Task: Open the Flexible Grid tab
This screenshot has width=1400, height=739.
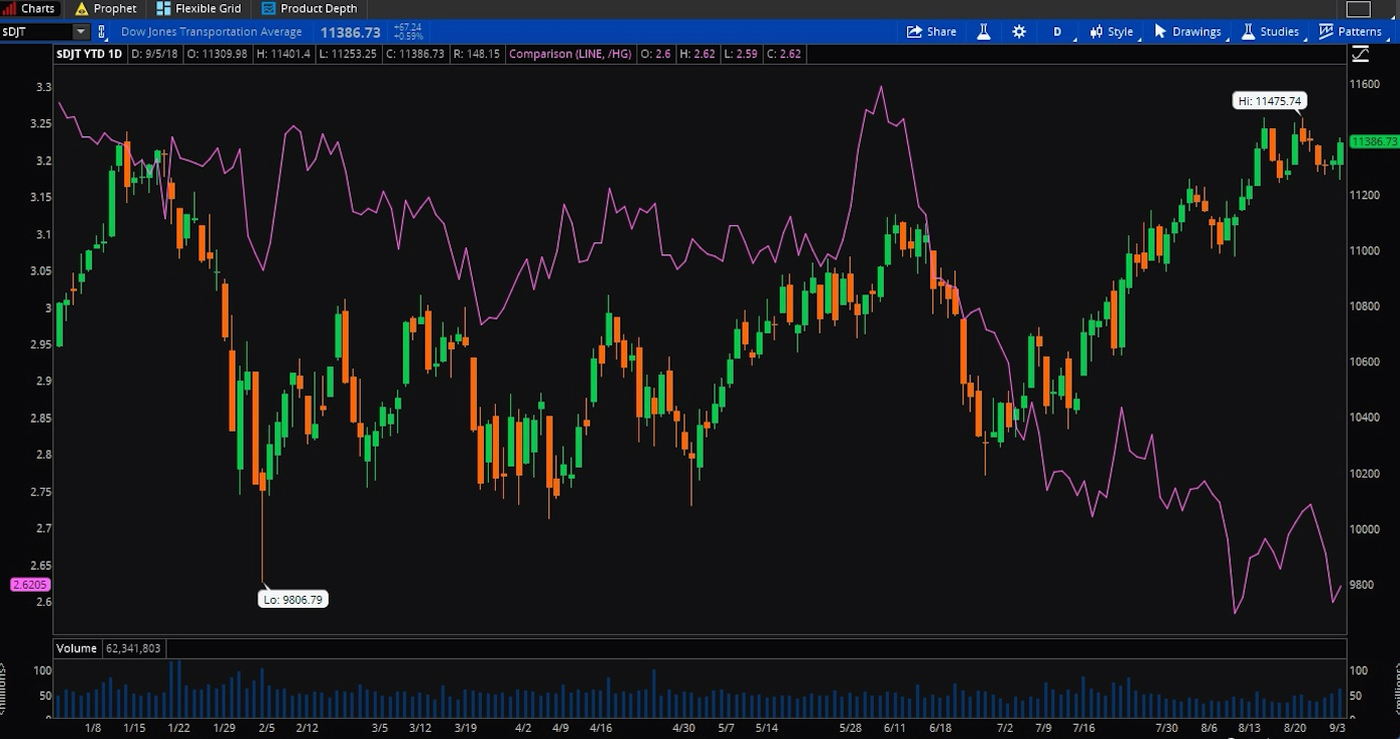Action: [198, 9]
